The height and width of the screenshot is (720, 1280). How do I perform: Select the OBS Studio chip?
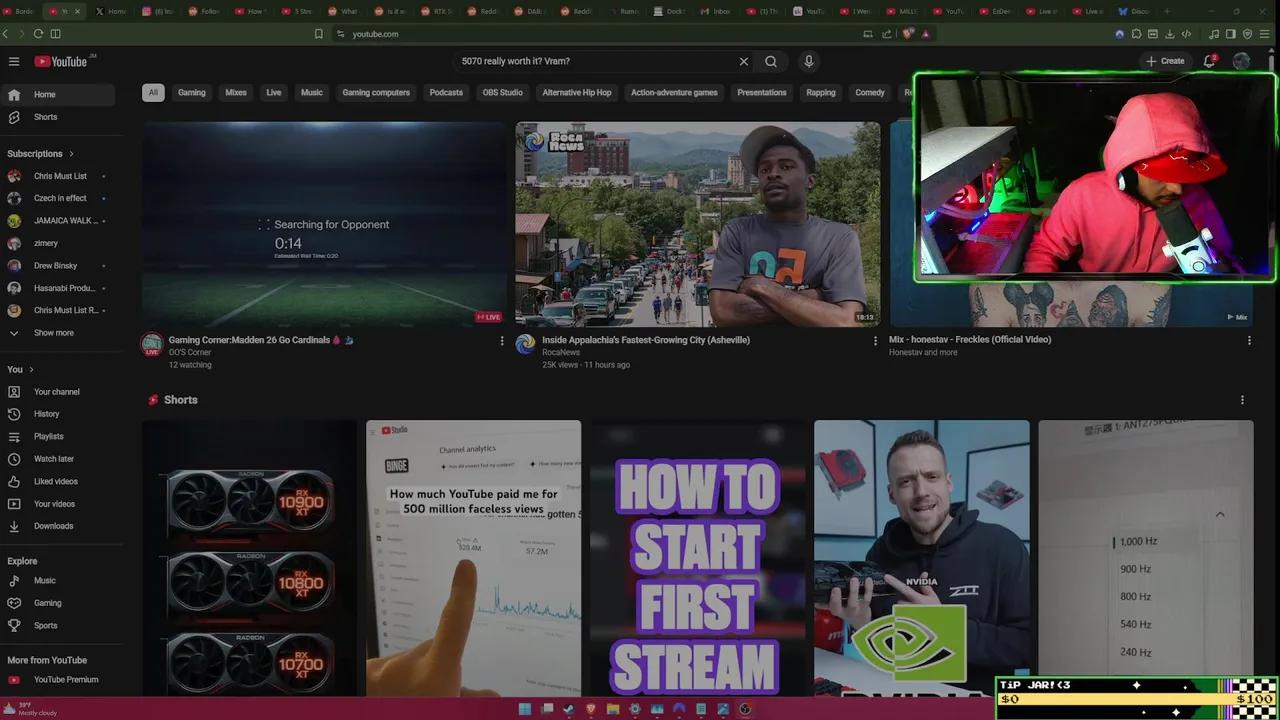(503, 93)
